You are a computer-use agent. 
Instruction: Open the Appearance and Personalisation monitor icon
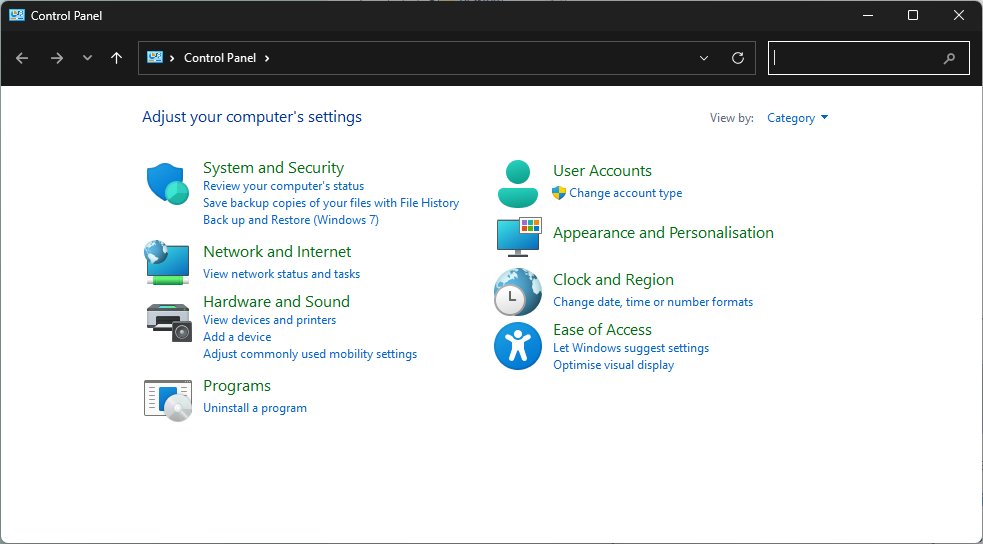pyautogui.click(x=519, y=237)
